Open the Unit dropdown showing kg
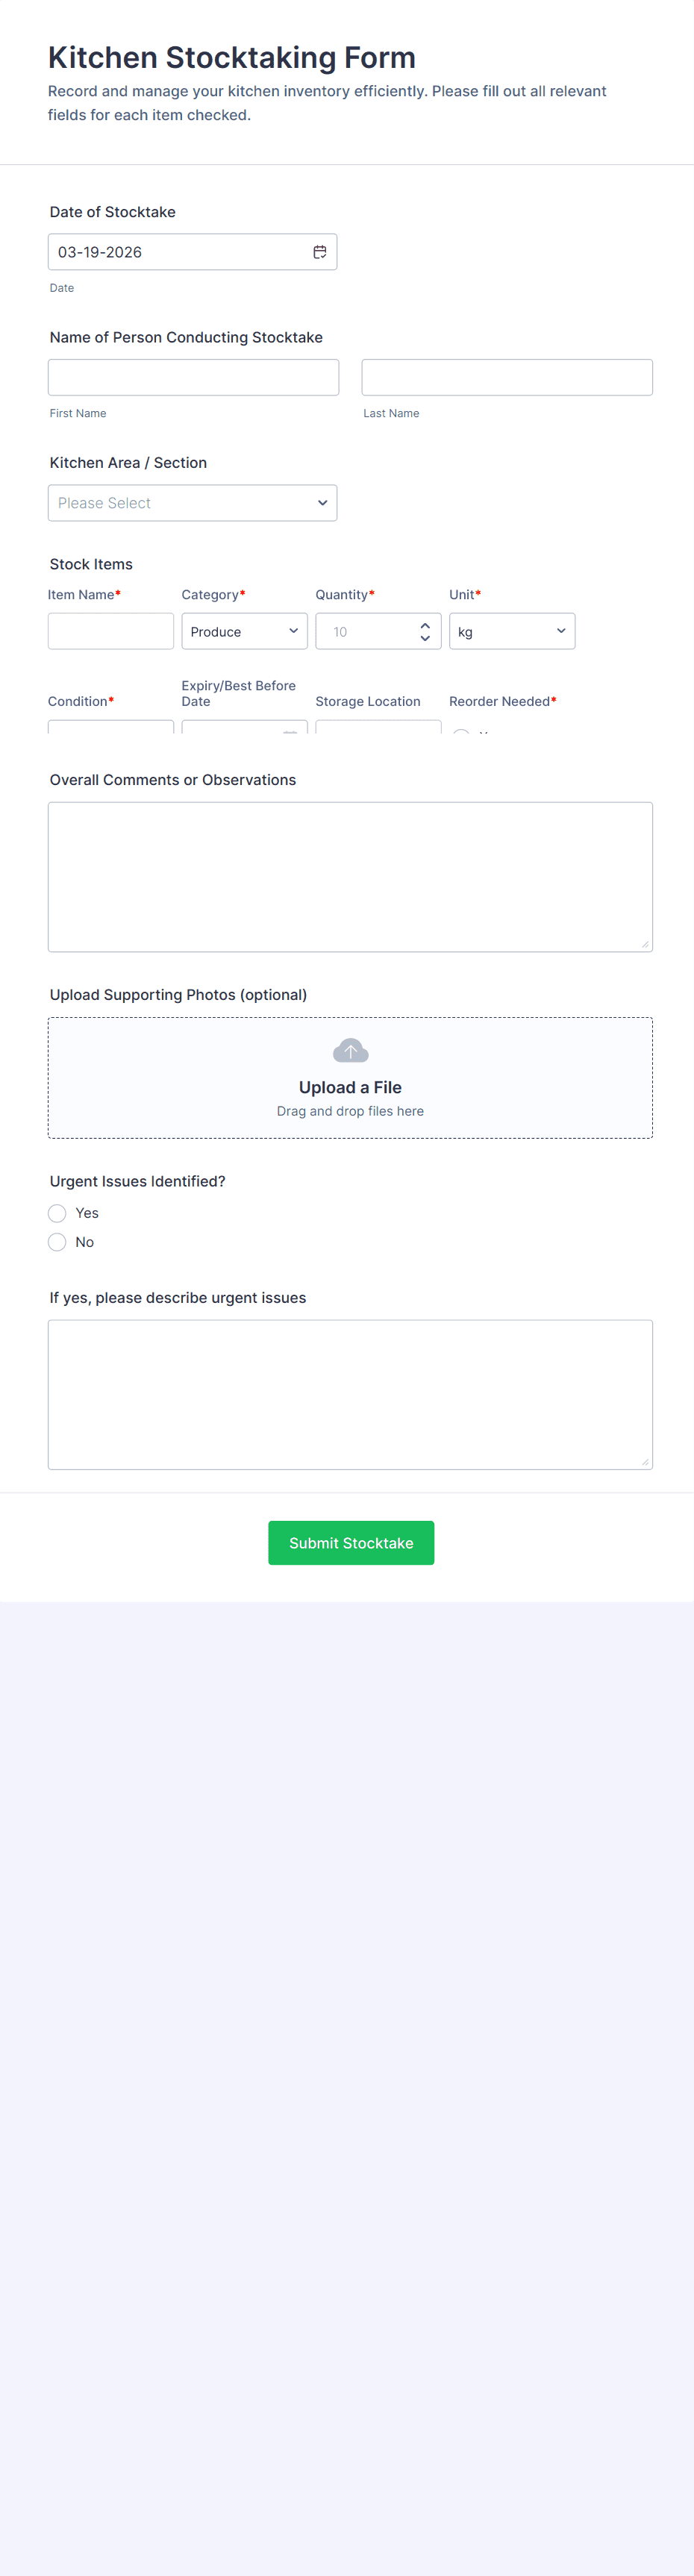Screen dimensions: 694x2576 (x=511, y=632)
